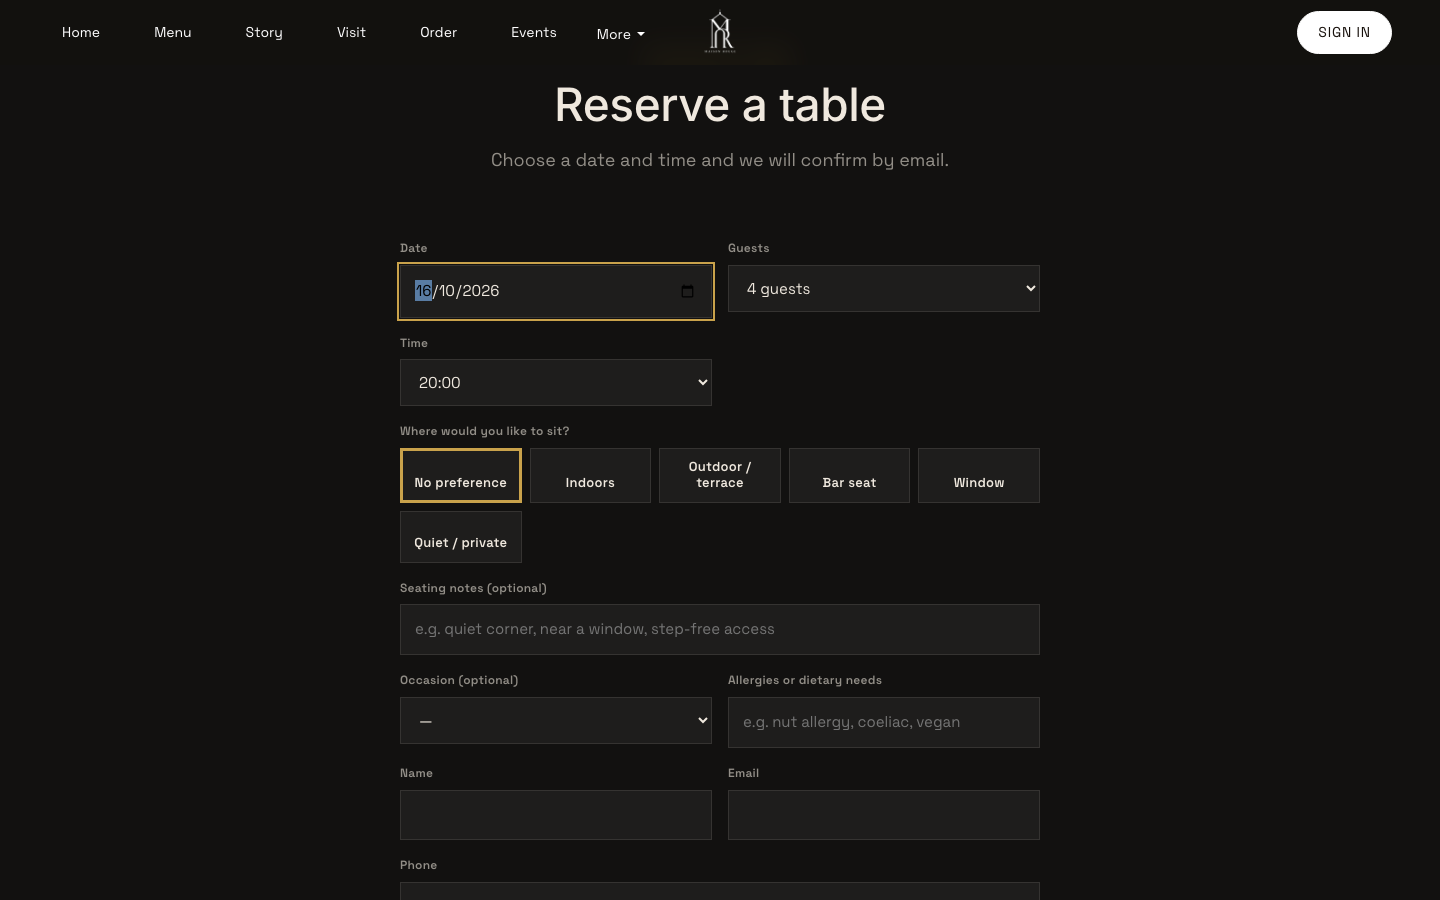Open the Guests dropdown
Image resolution: width=1440 pixels, height=900 pixels.
[884, 288]
